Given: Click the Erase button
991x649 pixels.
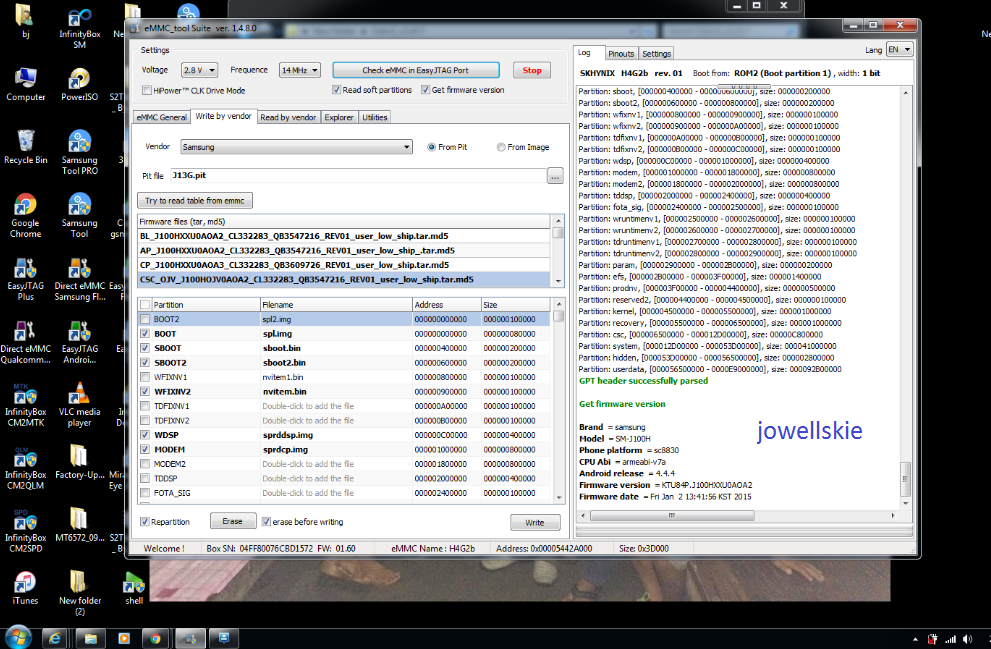Looking at the screenshot, I should pos(233,521).
